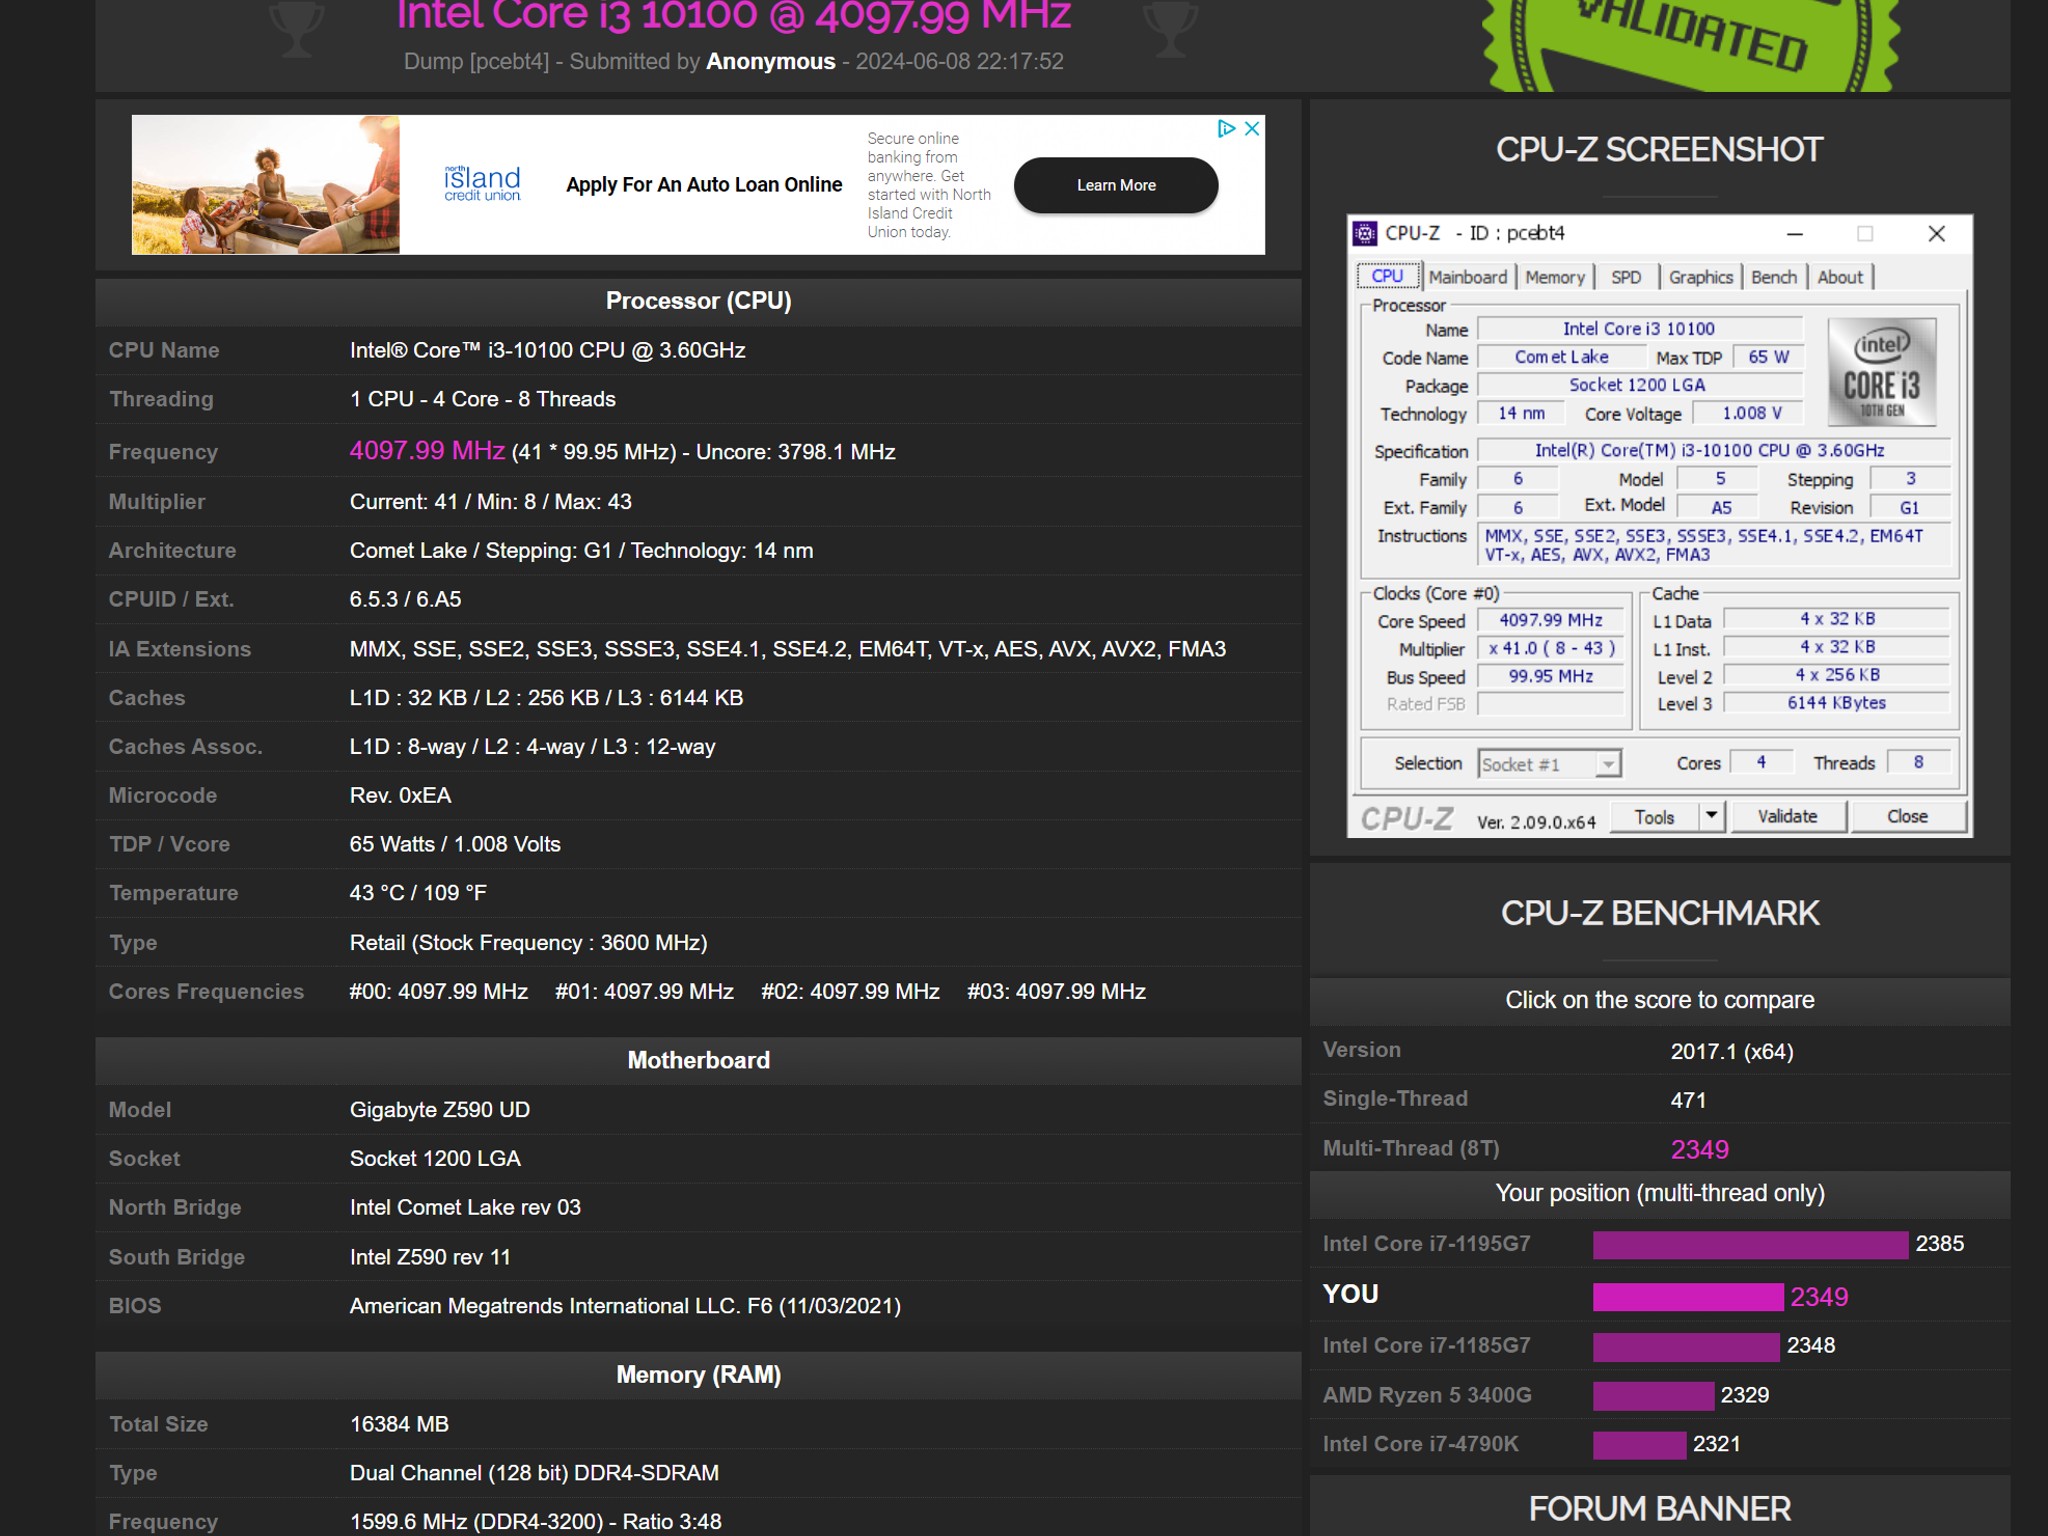Close the ad with the X icon
2048x1536 pixels.
[x=1251, y=128]
